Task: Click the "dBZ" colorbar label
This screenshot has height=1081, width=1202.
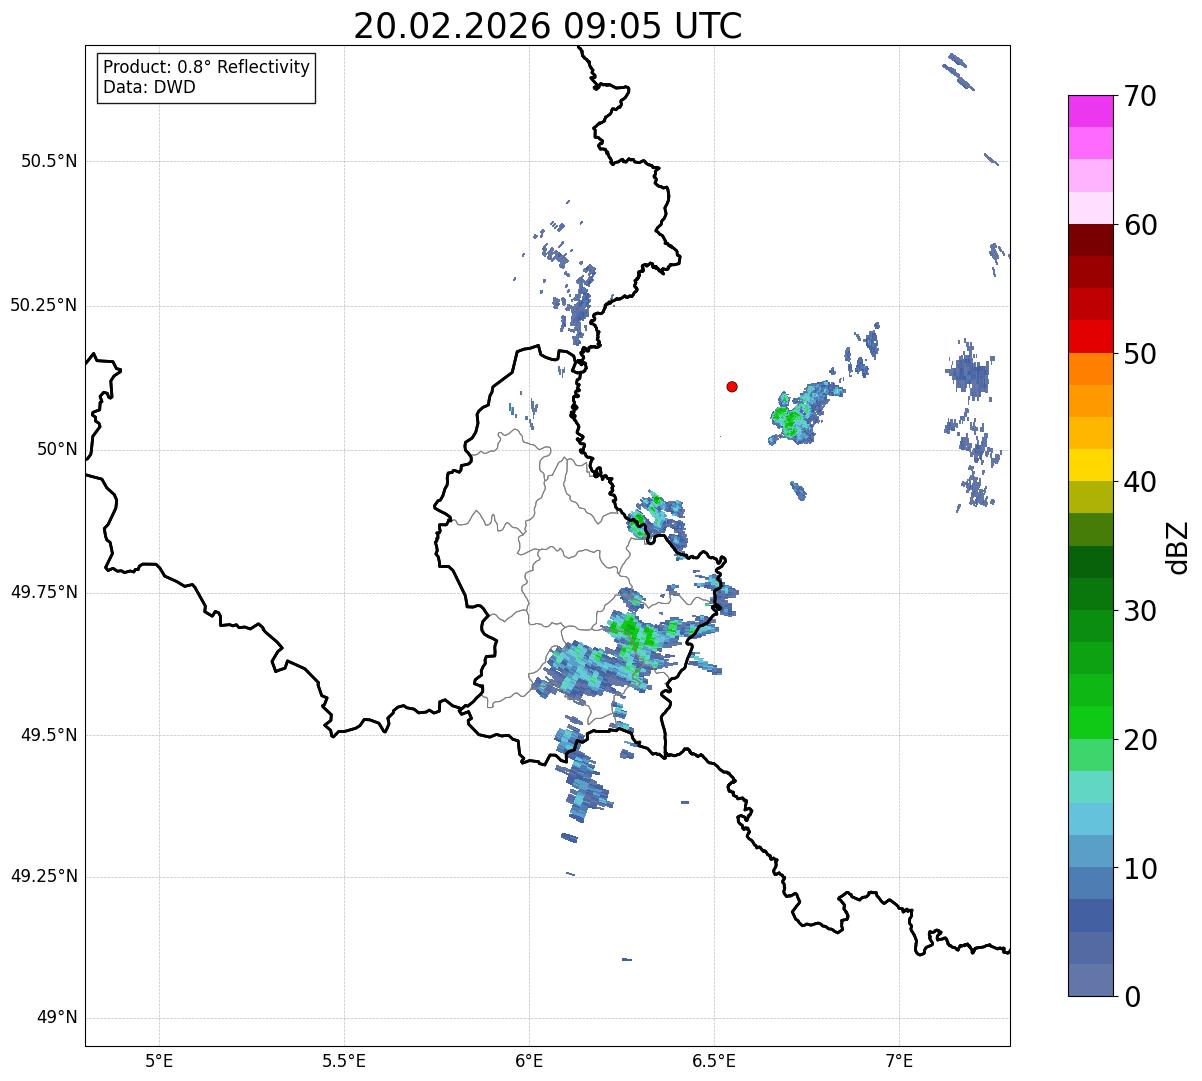Action: [x=1178, y=547]
